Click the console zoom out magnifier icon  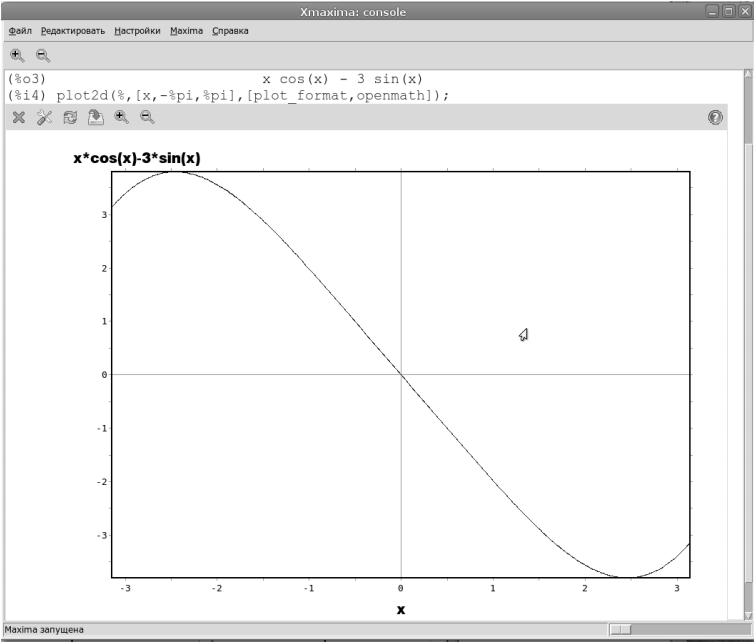click(x=43, y=55)
